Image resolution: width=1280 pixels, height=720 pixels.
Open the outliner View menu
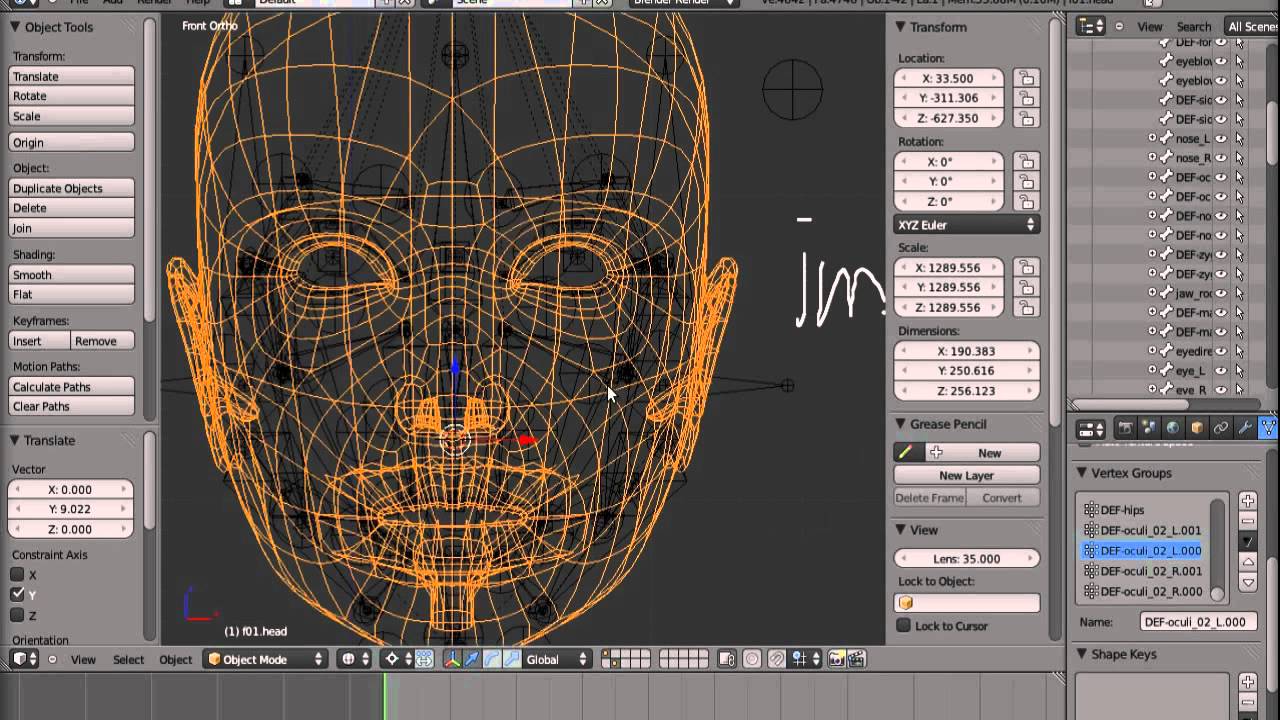(1150, 27)
